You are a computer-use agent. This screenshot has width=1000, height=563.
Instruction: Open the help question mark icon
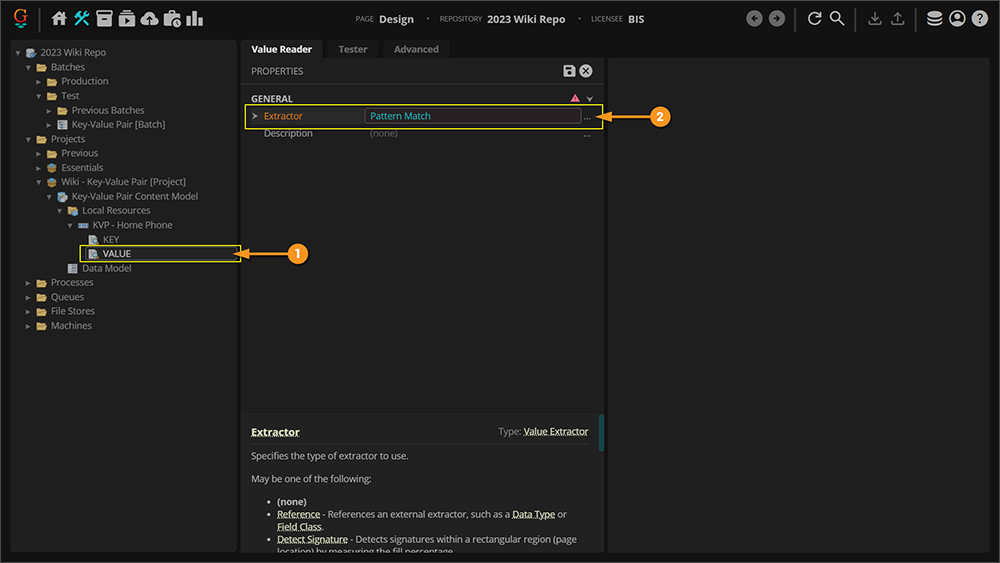click(980, 18)
